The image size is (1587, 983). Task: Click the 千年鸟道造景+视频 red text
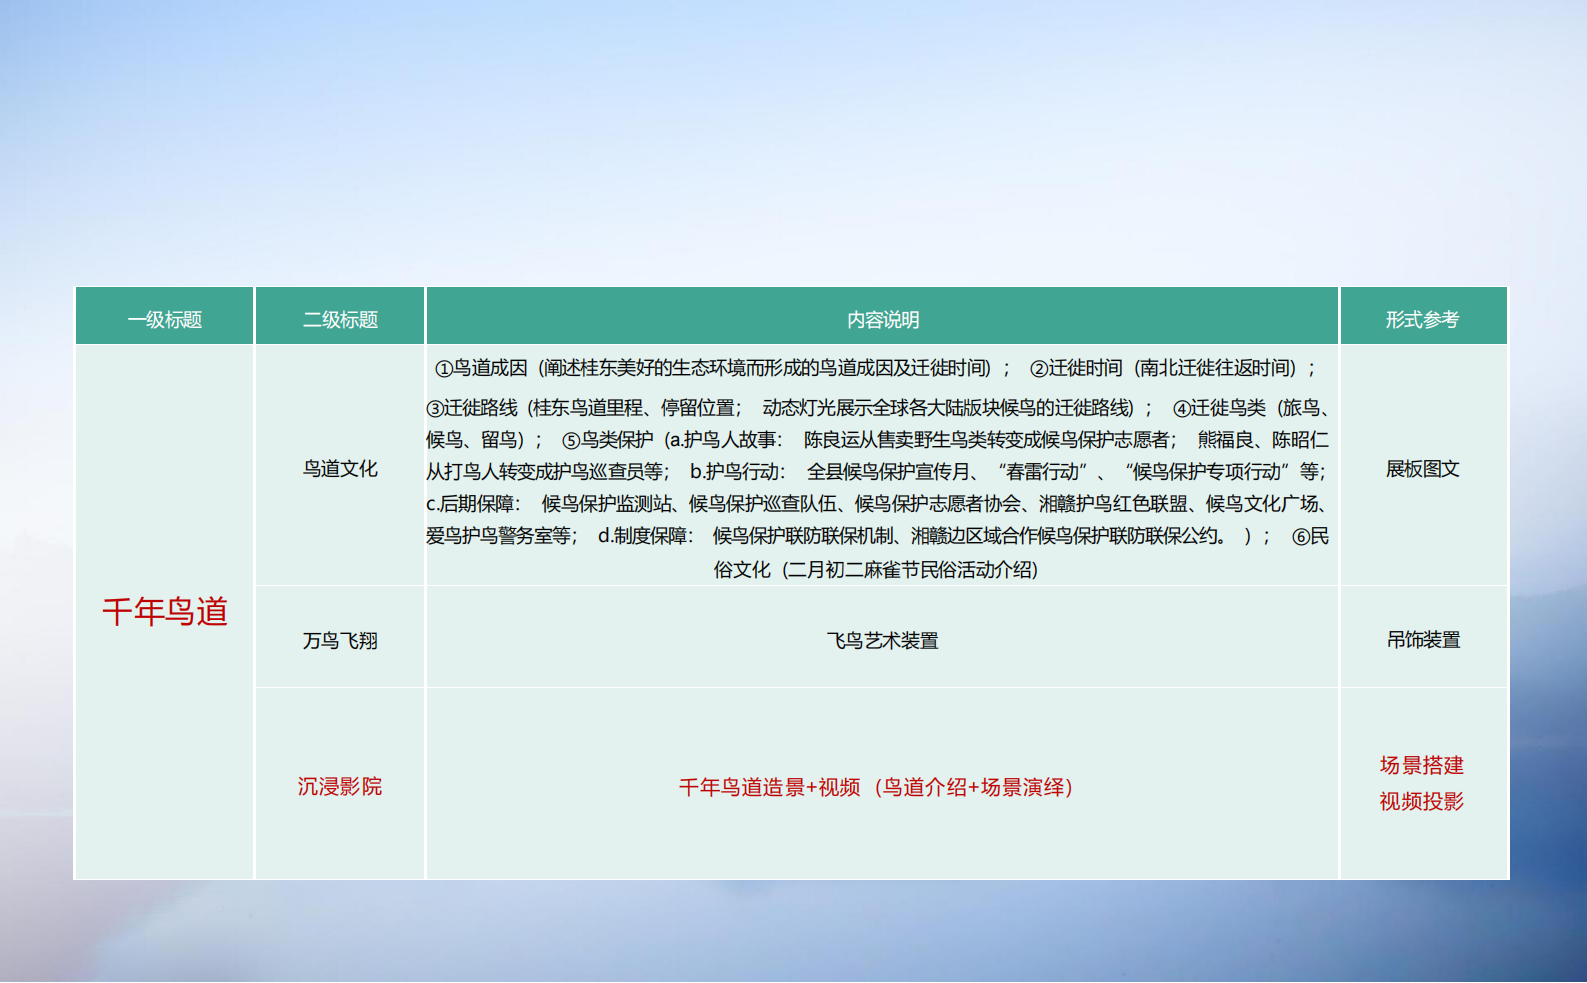(769, 788)
